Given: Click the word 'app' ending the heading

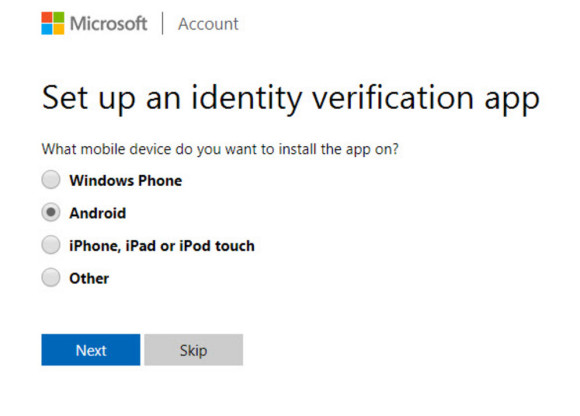Looking at the screenshot, I should (x=512, y=101).
